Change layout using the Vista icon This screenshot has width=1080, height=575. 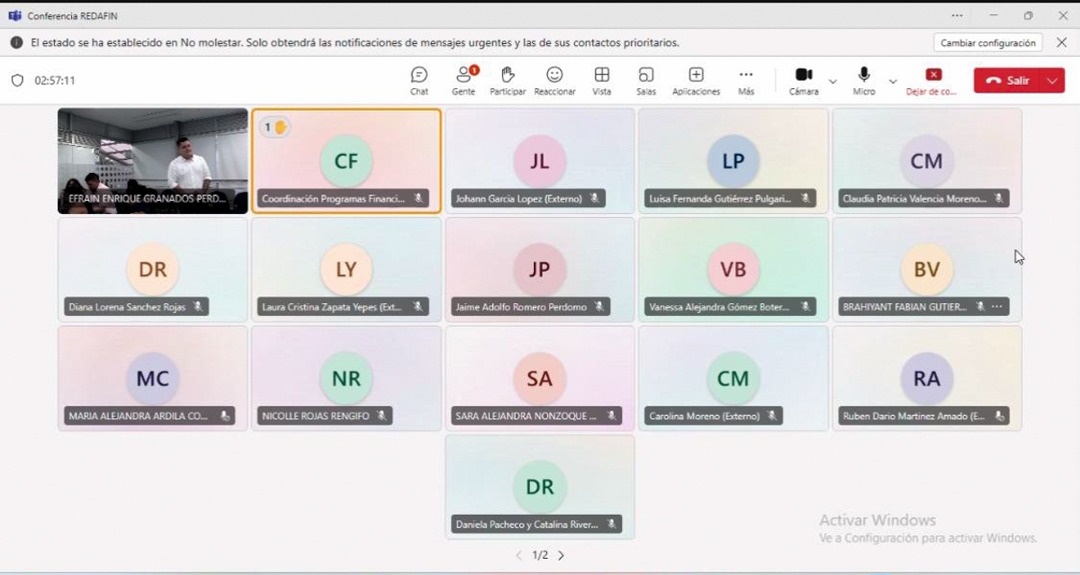point(601,80)
